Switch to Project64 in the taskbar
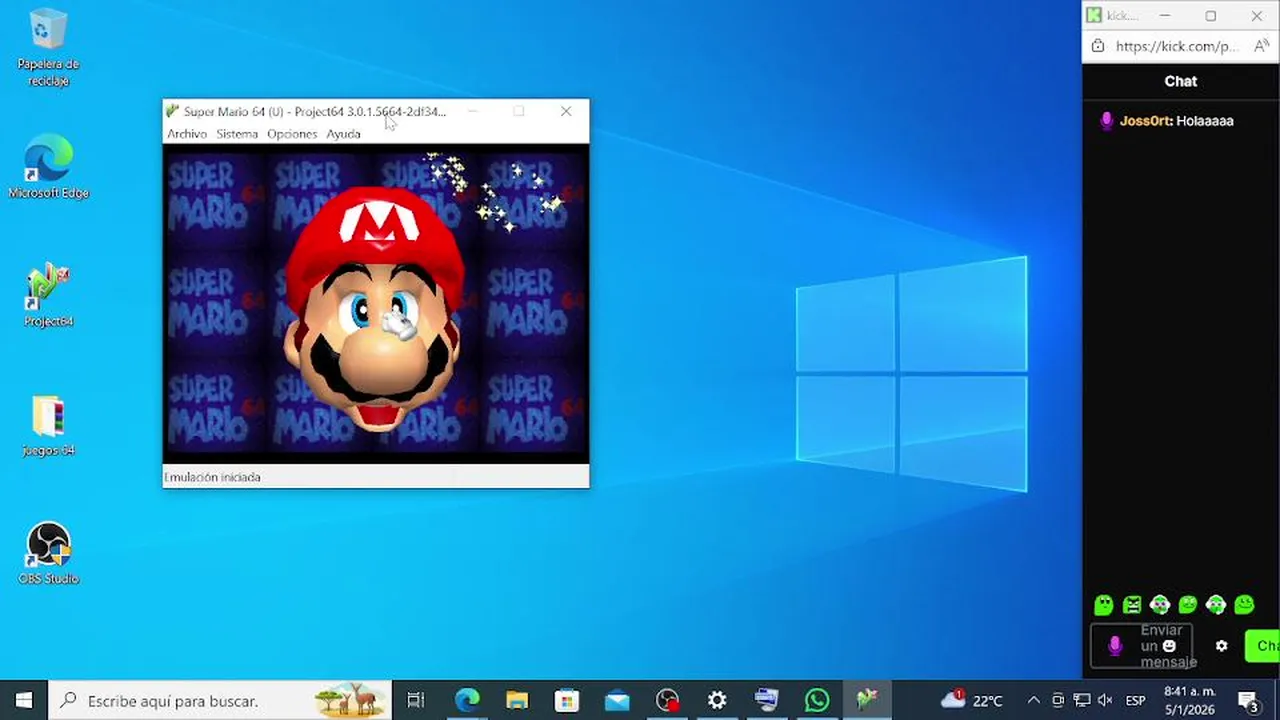 point(867,700)
